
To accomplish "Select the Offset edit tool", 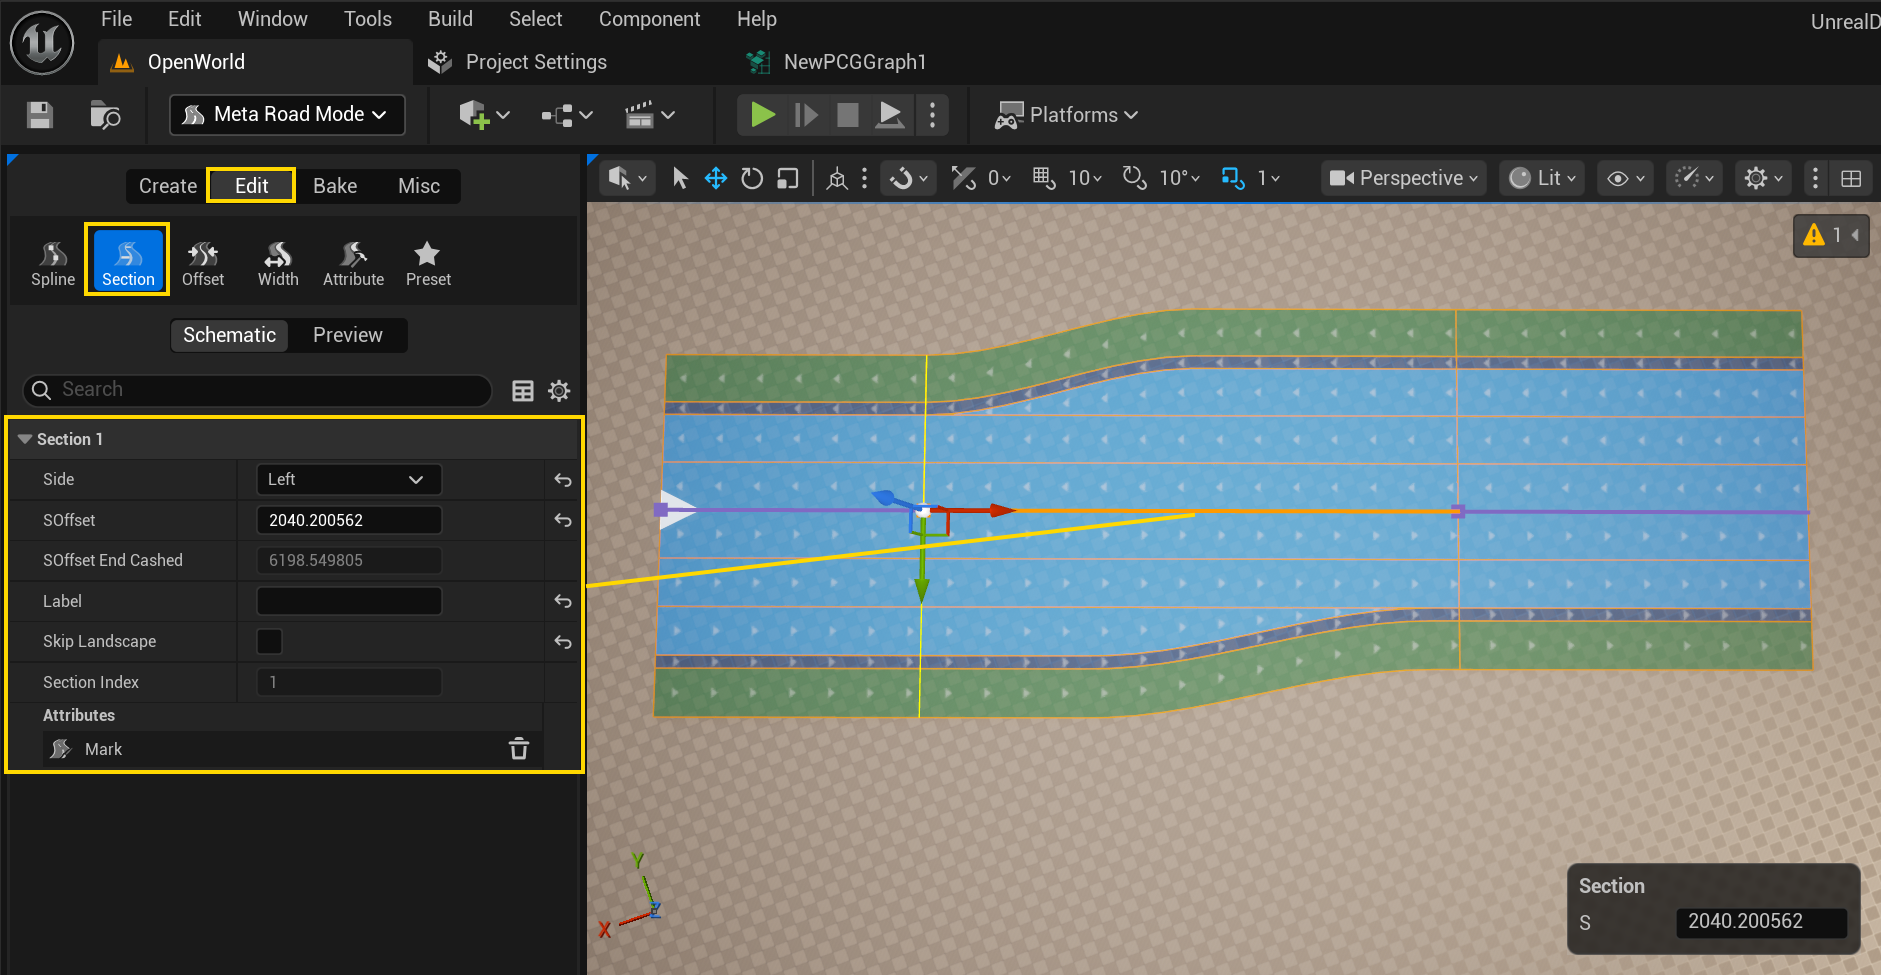I will coord(203,263).
